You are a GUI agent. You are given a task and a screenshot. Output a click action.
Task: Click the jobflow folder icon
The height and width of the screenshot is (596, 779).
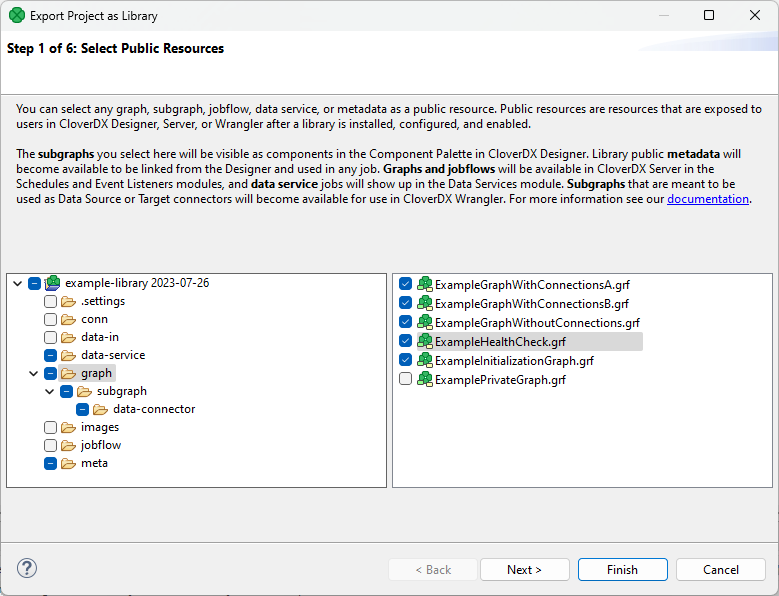coord(69,445)
